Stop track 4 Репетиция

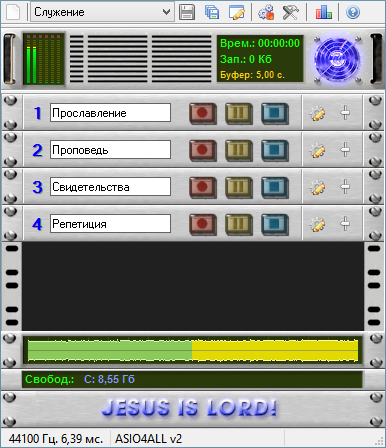click(x=275, y=224)
